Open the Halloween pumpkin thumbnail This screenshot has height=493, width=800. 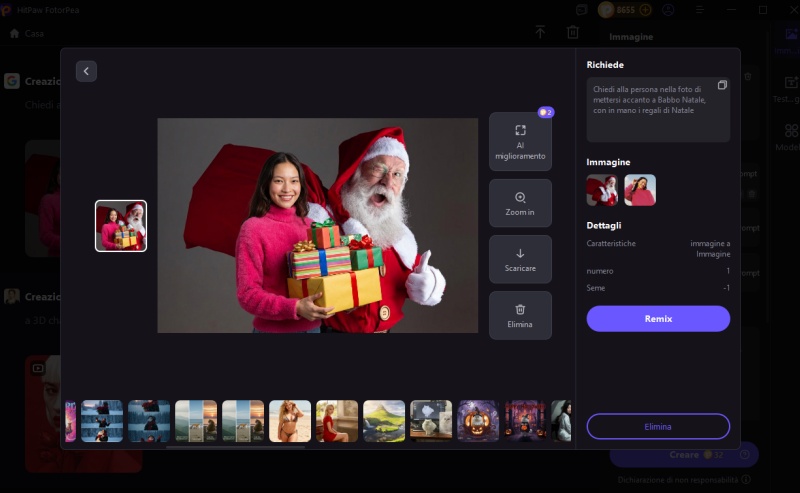coord(478,421)
